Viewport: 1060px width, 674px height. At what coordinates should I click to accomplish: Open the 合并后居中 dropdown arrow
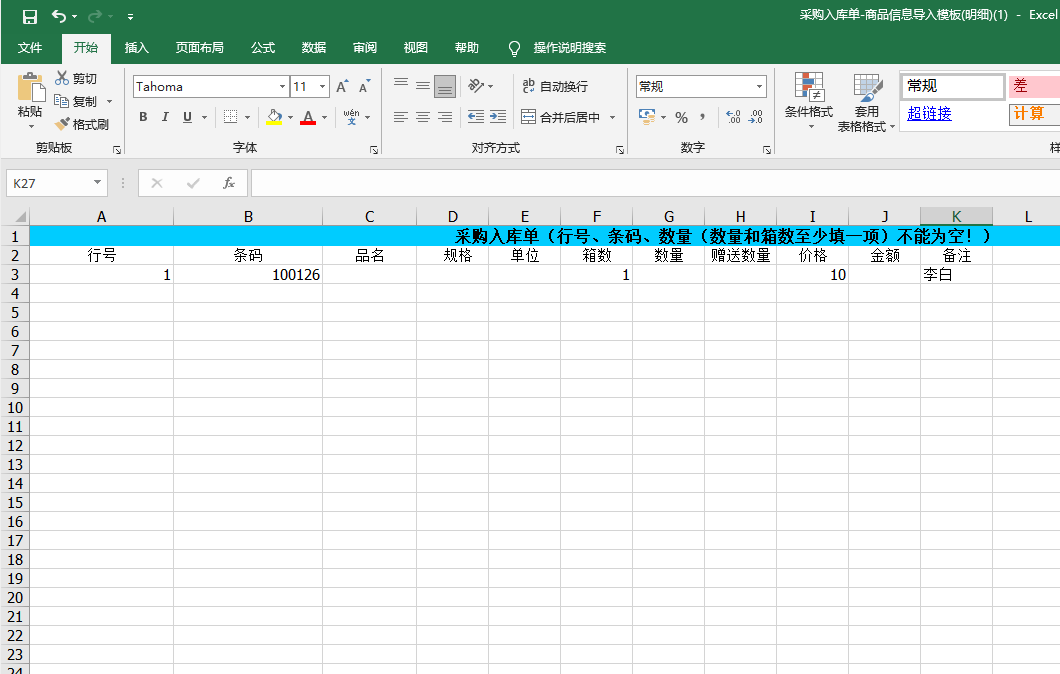[x=612, y=117]
